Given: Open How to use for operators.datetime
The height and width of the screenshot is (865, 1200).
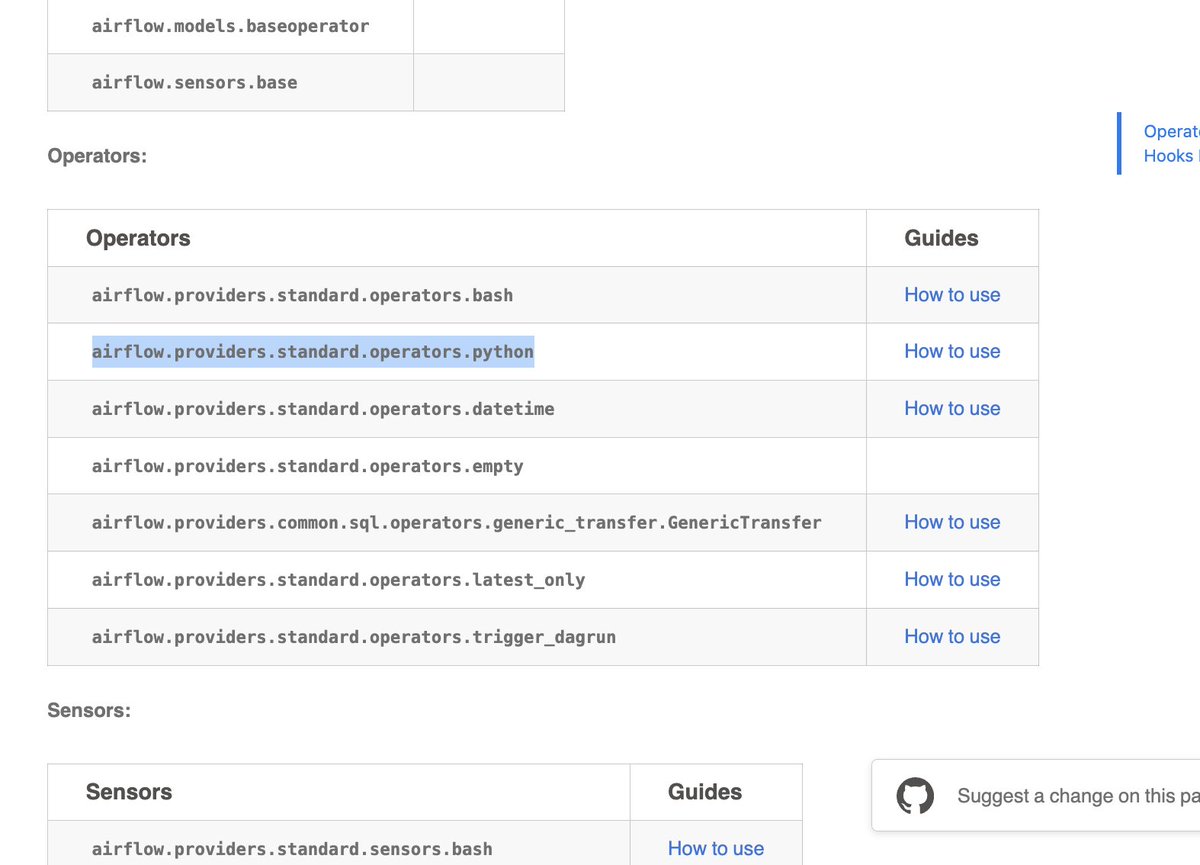Looking at the screenshot, I should tap(952, 408).
